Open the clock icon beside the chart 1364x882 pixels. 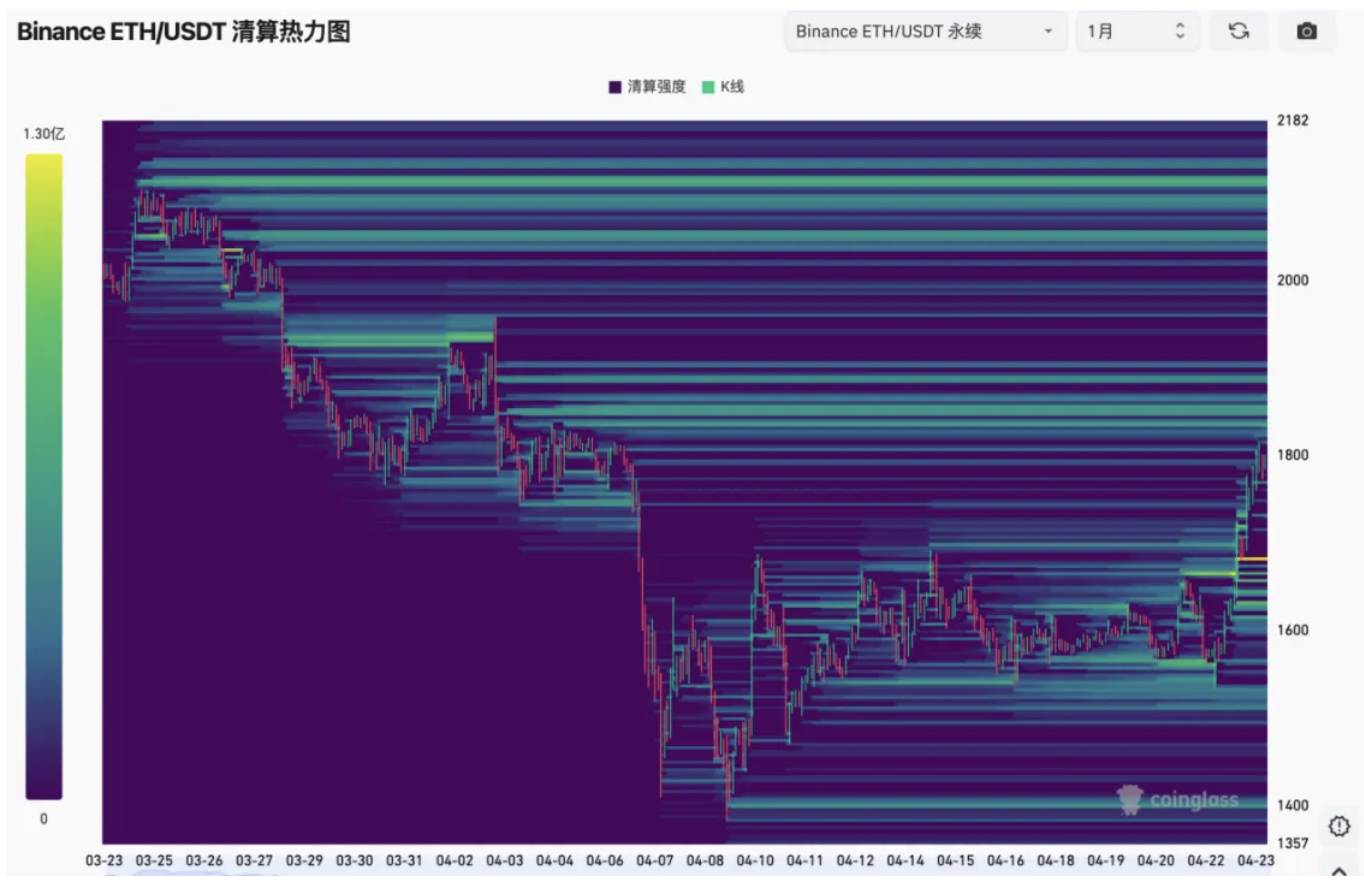(x=1339, y=826)
